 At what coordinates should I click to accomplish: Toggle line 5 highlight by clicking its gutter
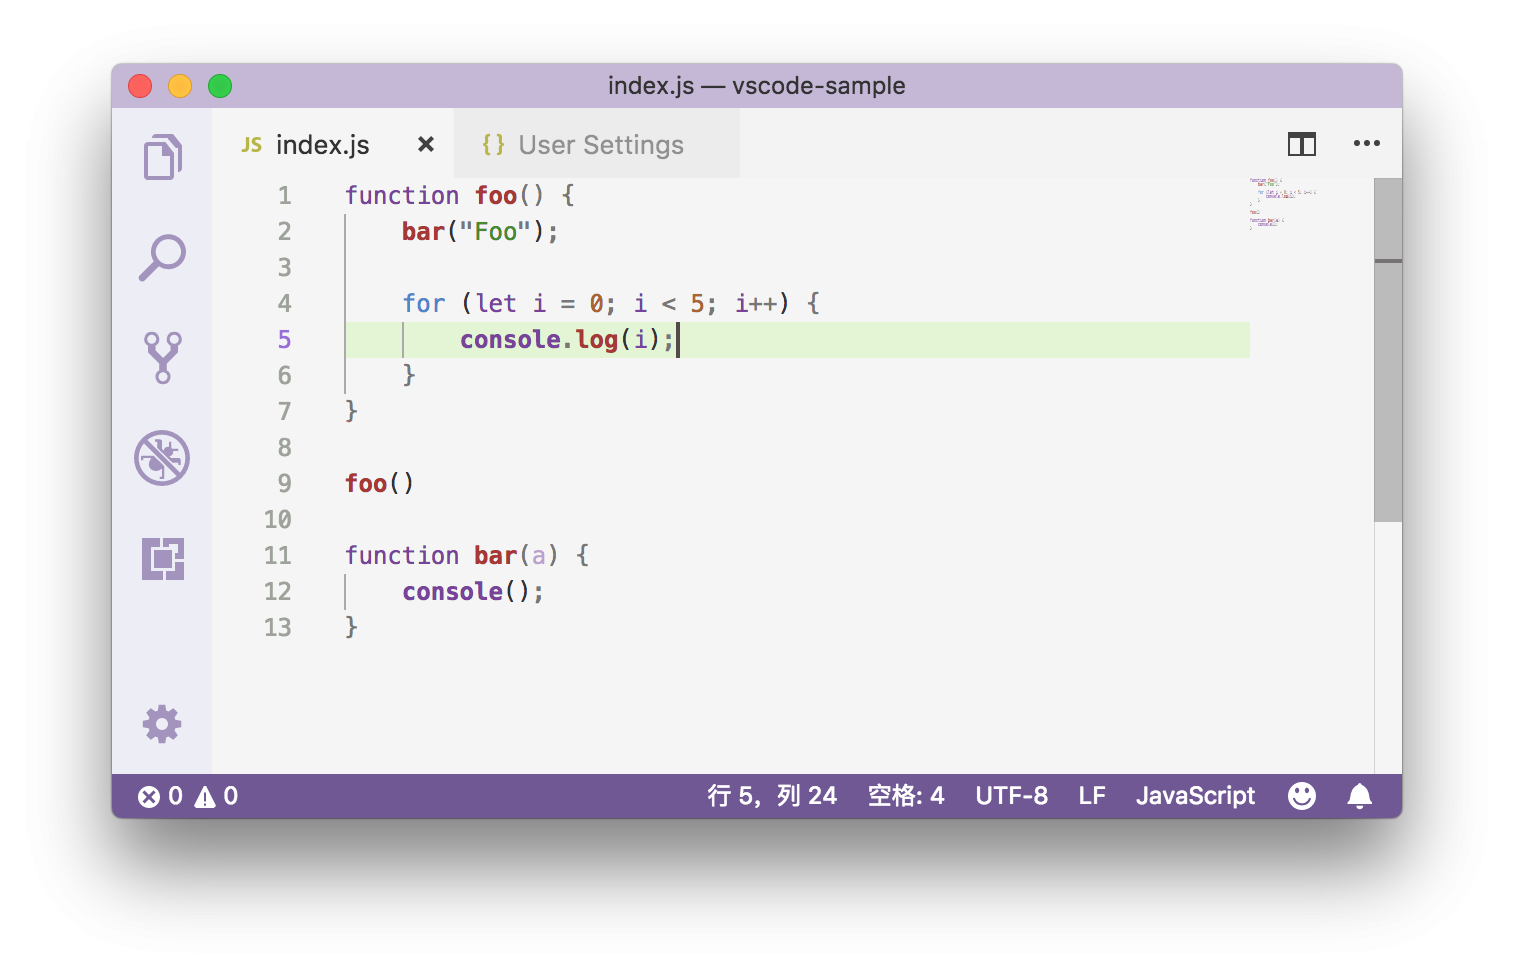(x=284, y=340)
